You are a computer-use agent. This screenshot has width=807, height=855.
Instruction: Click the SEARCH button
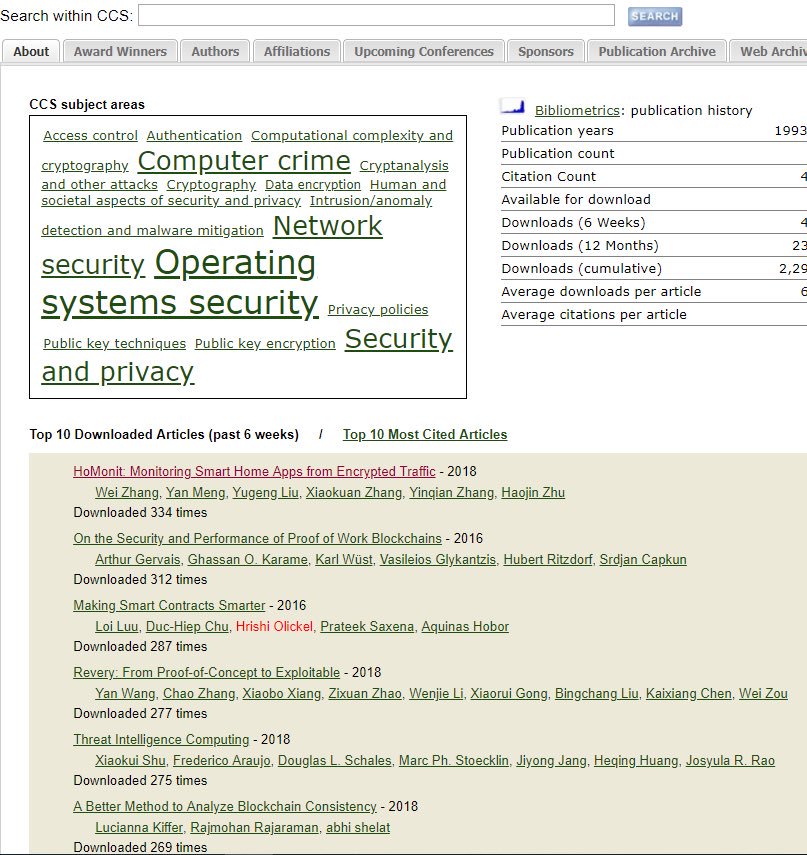tap(655, 16)
